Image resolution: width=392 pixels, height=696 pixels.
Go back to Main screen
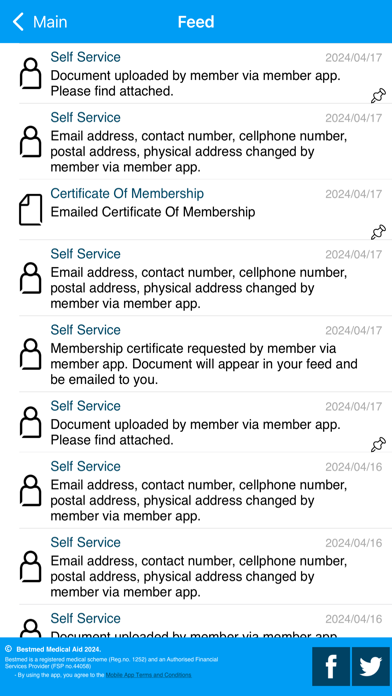(x=40, y=22)
